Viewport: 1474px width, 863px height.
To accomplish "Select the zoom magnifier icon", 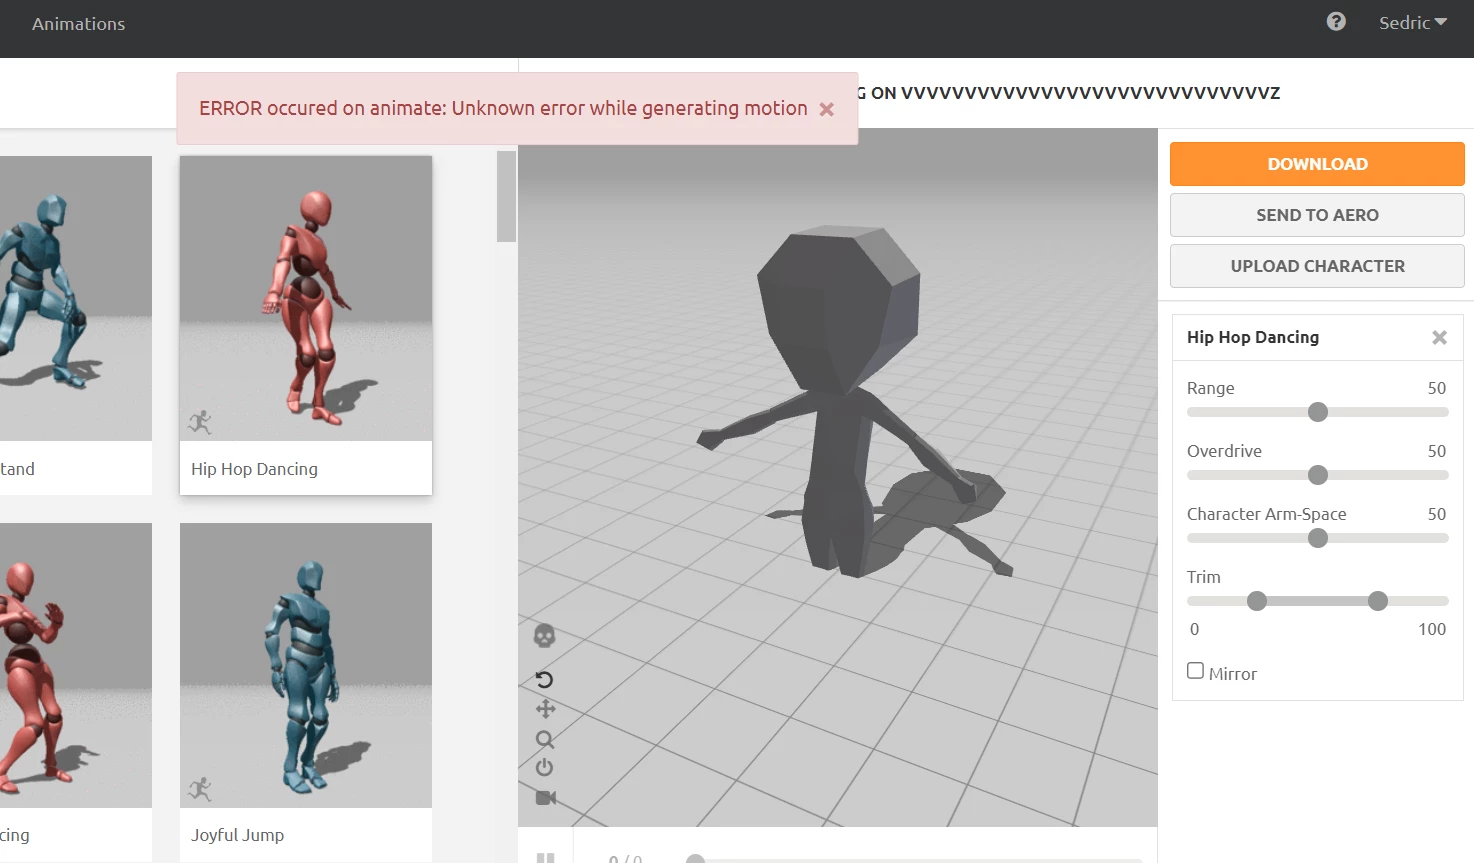I will [545, 740].
